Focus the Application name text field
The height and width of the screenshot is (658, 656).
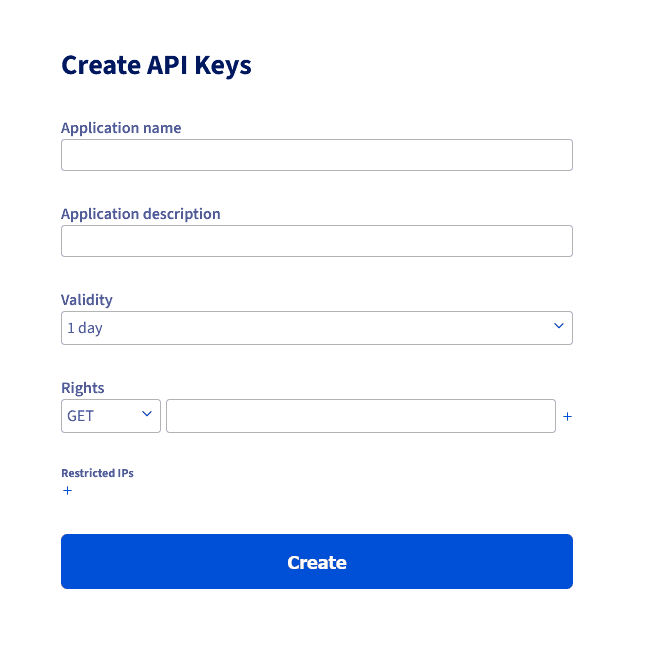[x=316, y=155]
